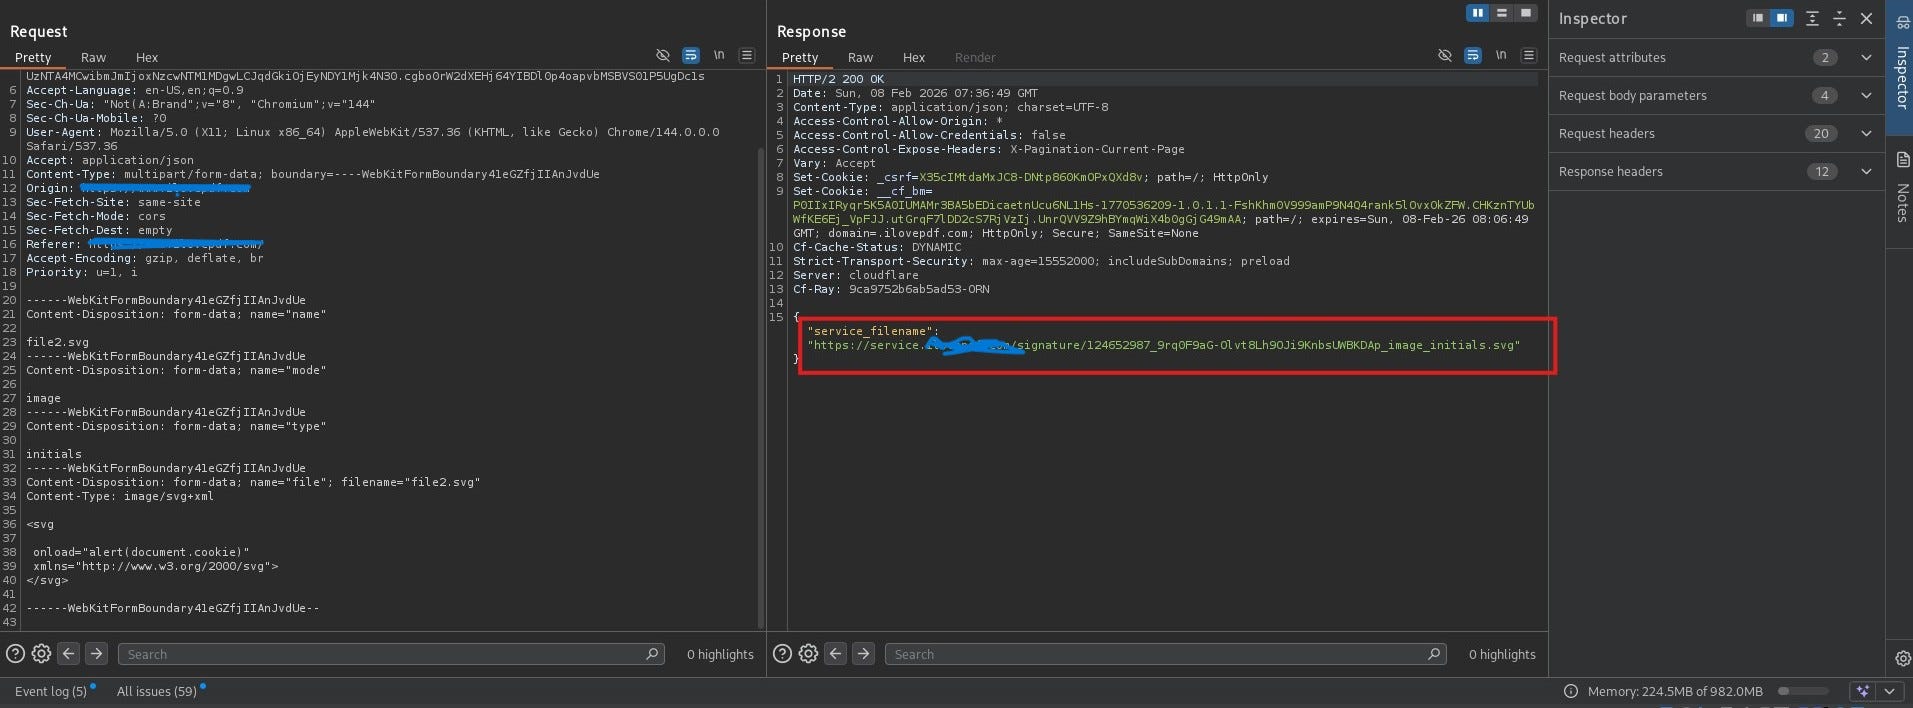Open the Request panel hamburger options menu

point(746,55)
